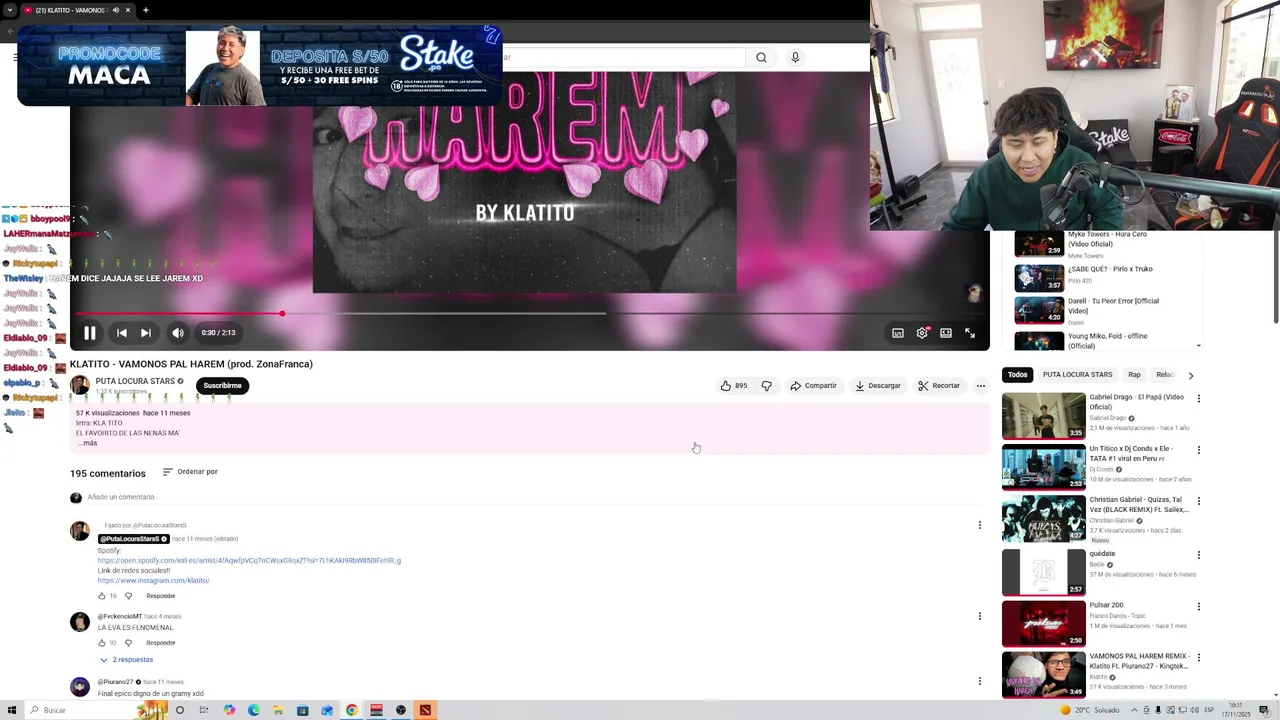Show more filter chips with the arrow
The height and width of the screenshot is (720, 1280).
pyautogui.click(x=1190, y=375)
